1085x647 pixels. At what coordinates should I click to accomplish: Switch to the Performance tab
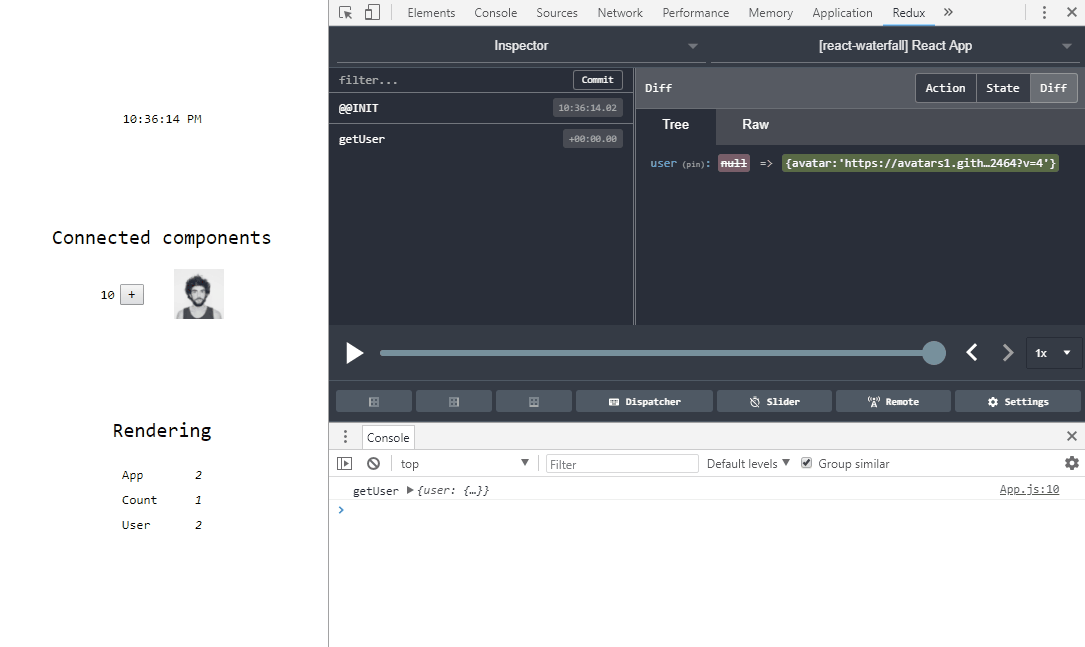point(695,12)
